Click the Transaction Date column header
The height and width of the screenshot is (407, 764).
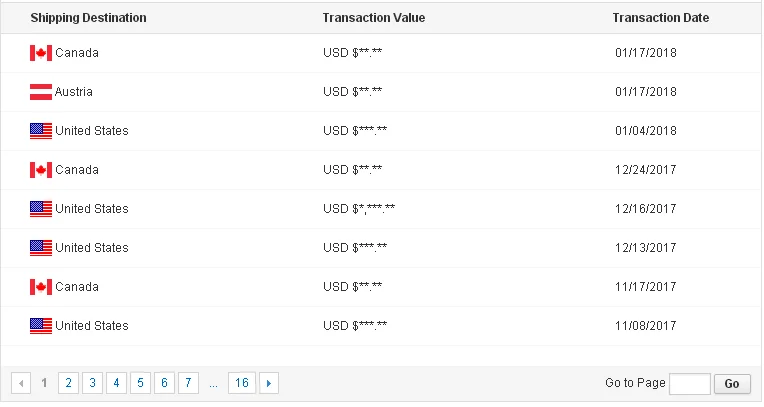[661, 18]
